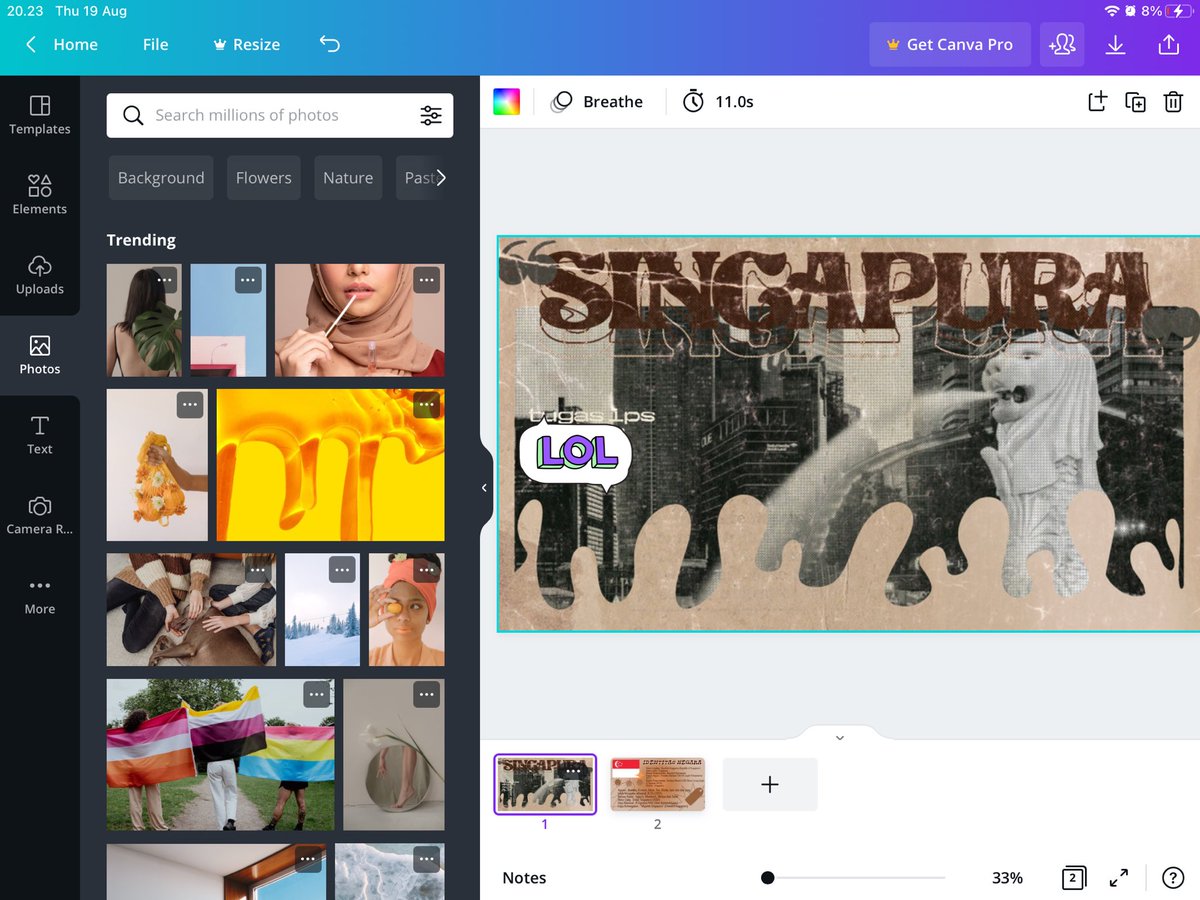
Task: Select the Photos tab
Action: [40, 355]
